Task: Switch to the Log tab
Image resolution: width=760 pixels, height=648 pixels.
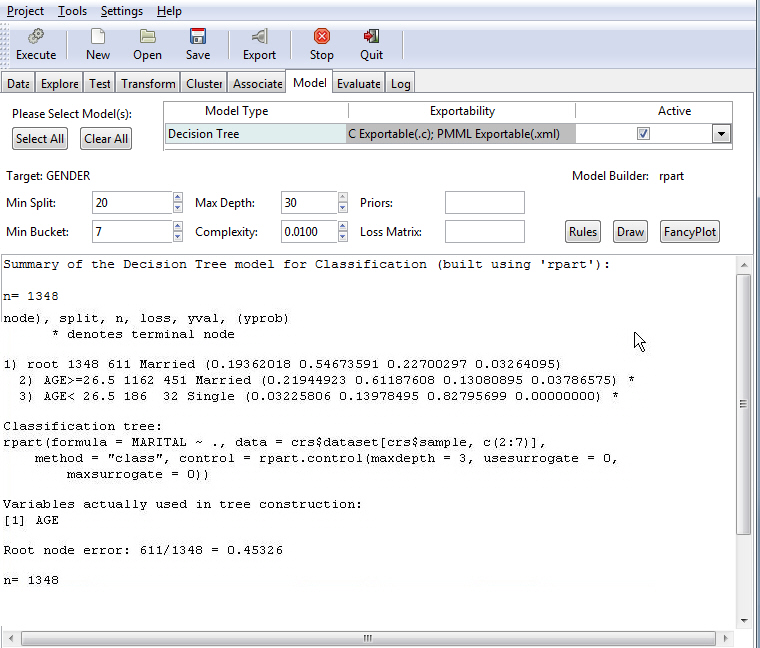Action: point(400,84)
